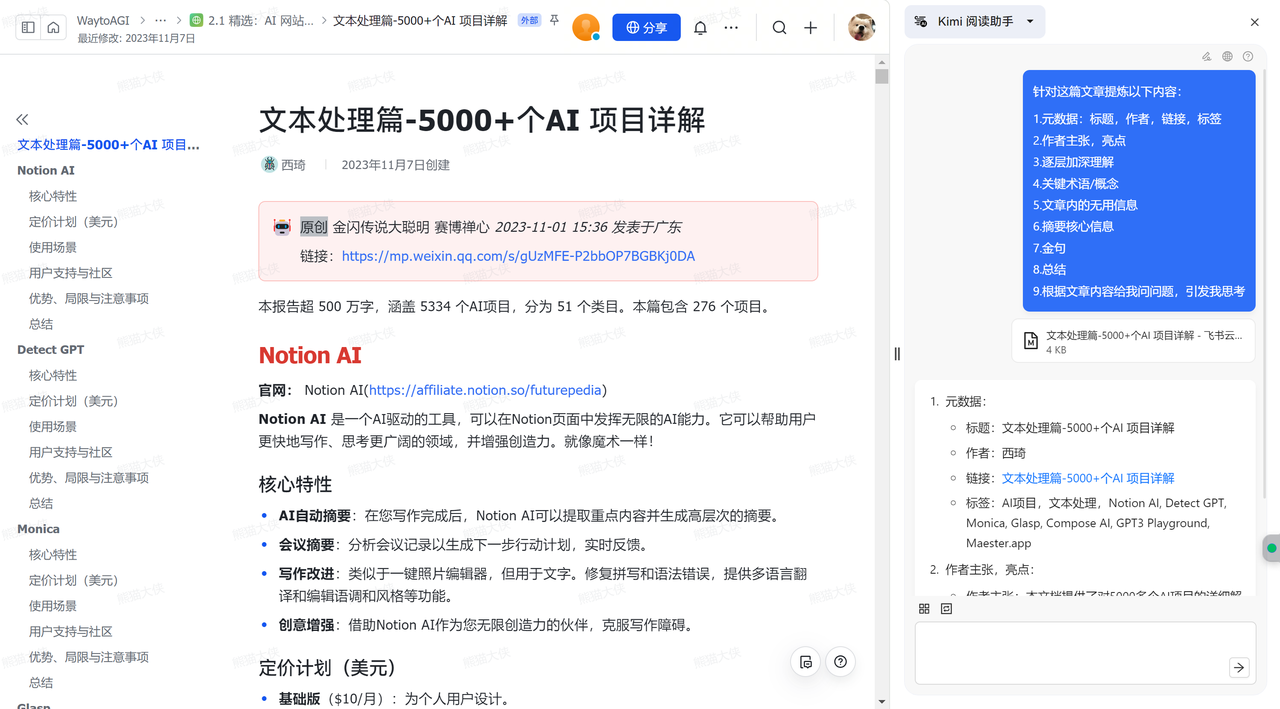Image resolution: width=1280 pixels, height=709 pixels.
Task: Click the 外部 tag badge
Action: (529, 20)
